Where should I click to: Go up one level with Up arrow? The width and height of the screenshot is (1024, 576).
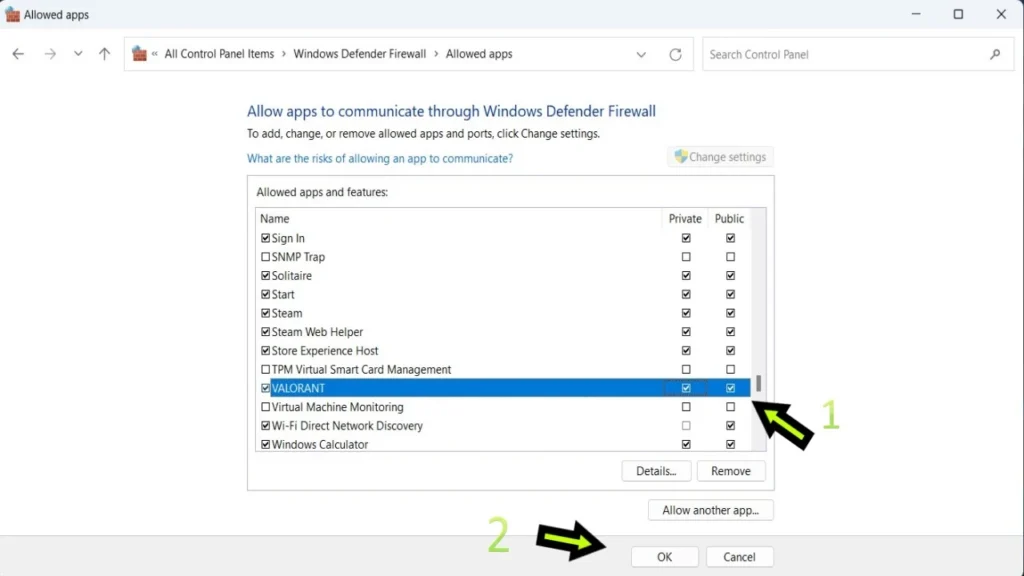[104, 54]
